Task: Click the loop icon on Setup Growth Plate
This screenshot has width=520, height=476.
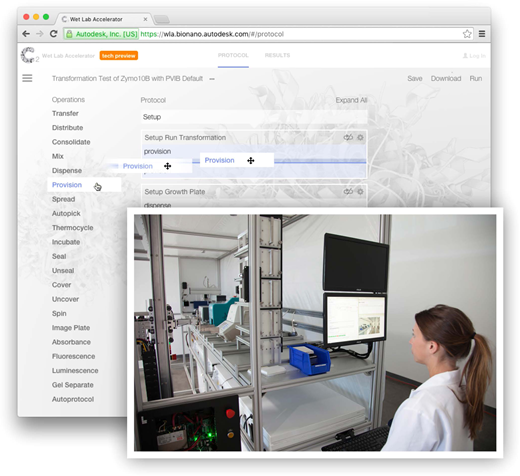Action: (348, 192)
